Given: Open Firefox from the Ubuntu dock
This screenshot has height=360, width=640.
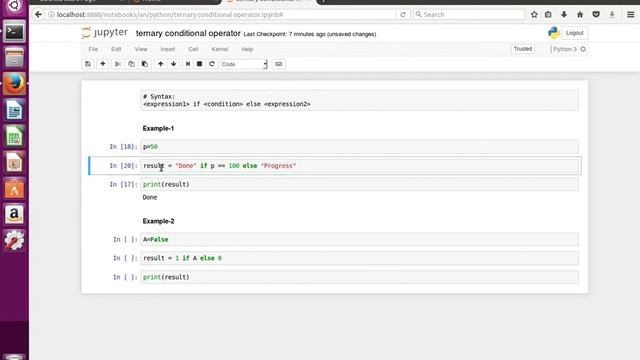Looking at the screenshot, I should (x=14, y=84).
